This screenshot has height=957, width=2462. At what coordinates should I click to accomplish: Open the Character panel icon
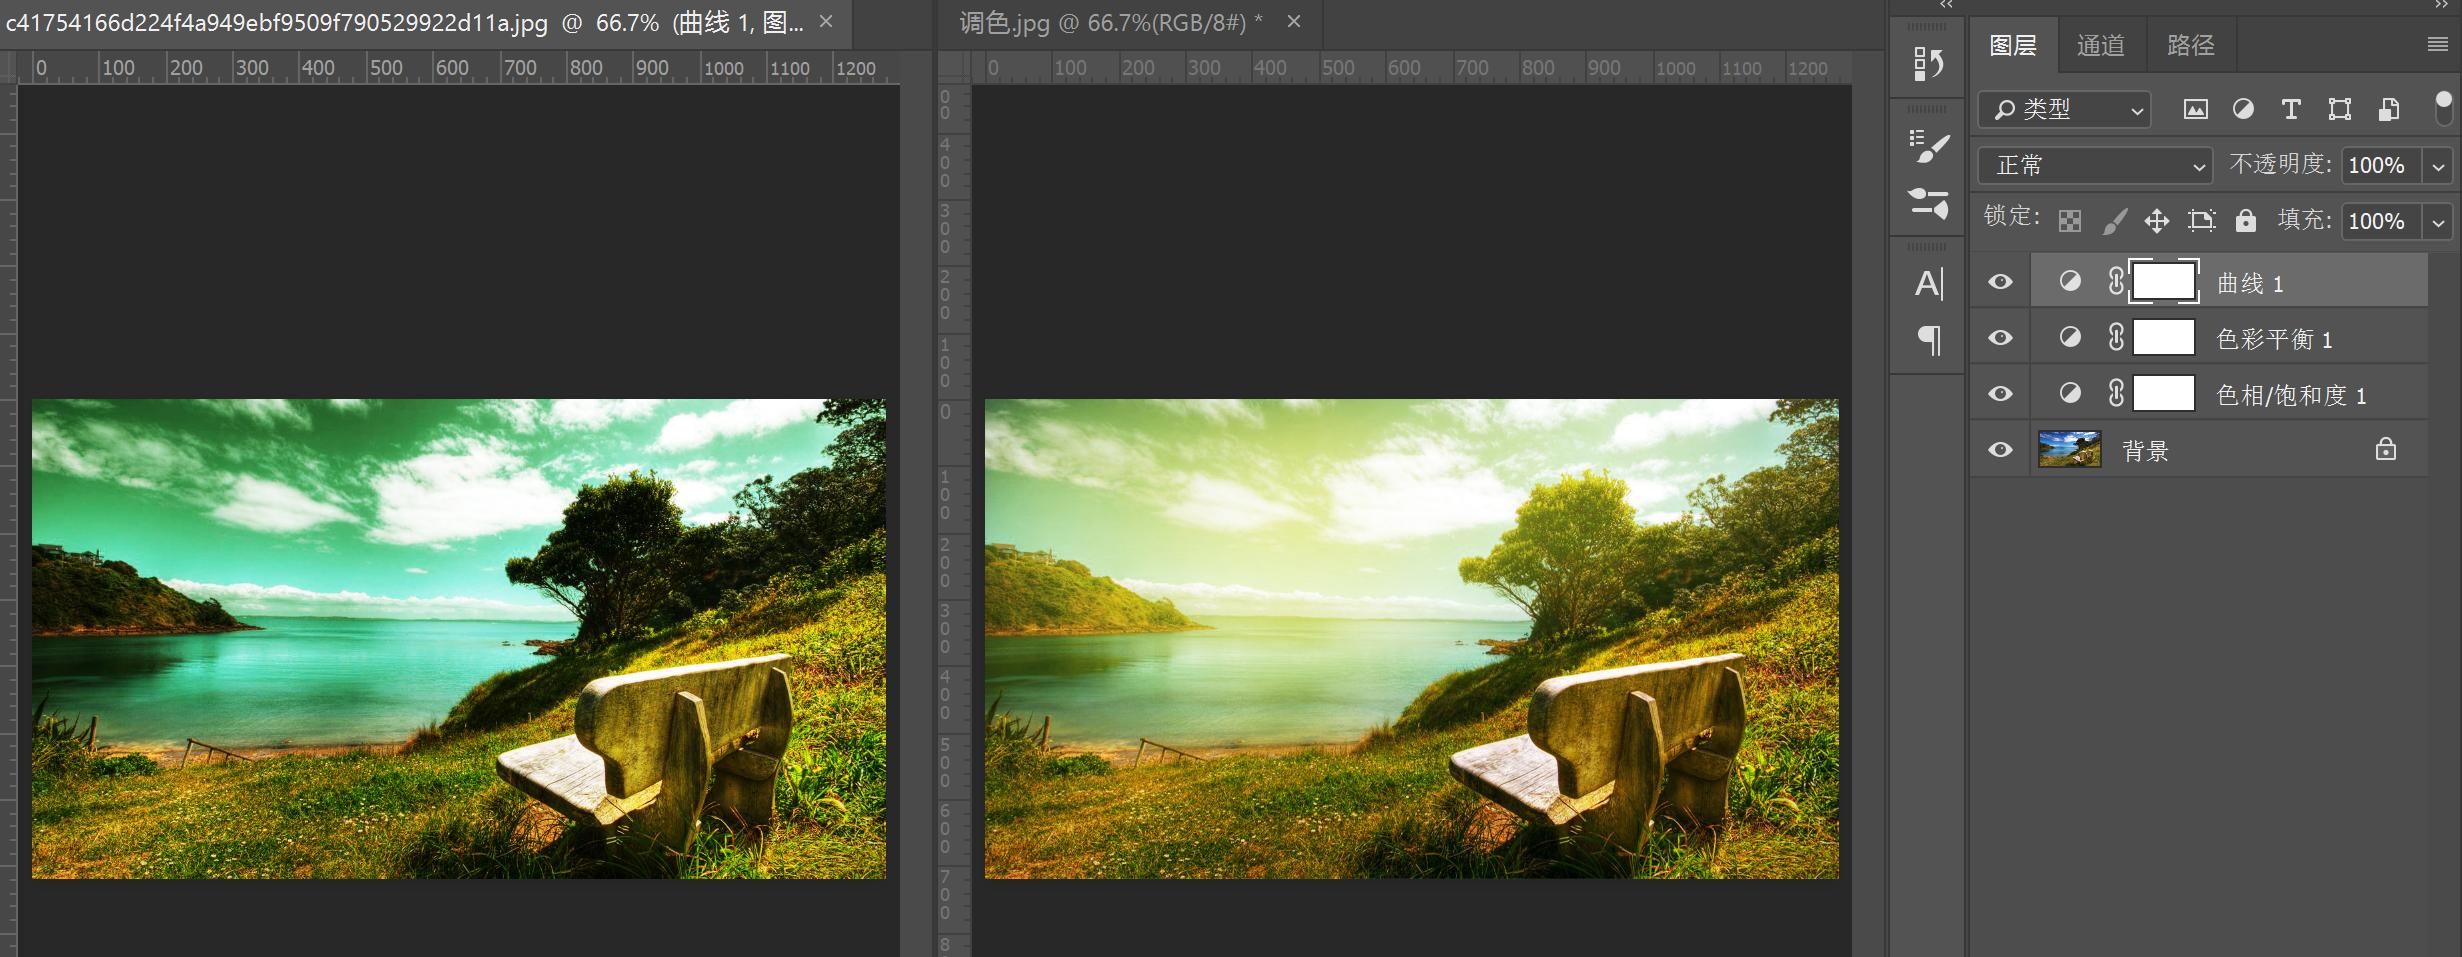click(x=1928, y=284)
